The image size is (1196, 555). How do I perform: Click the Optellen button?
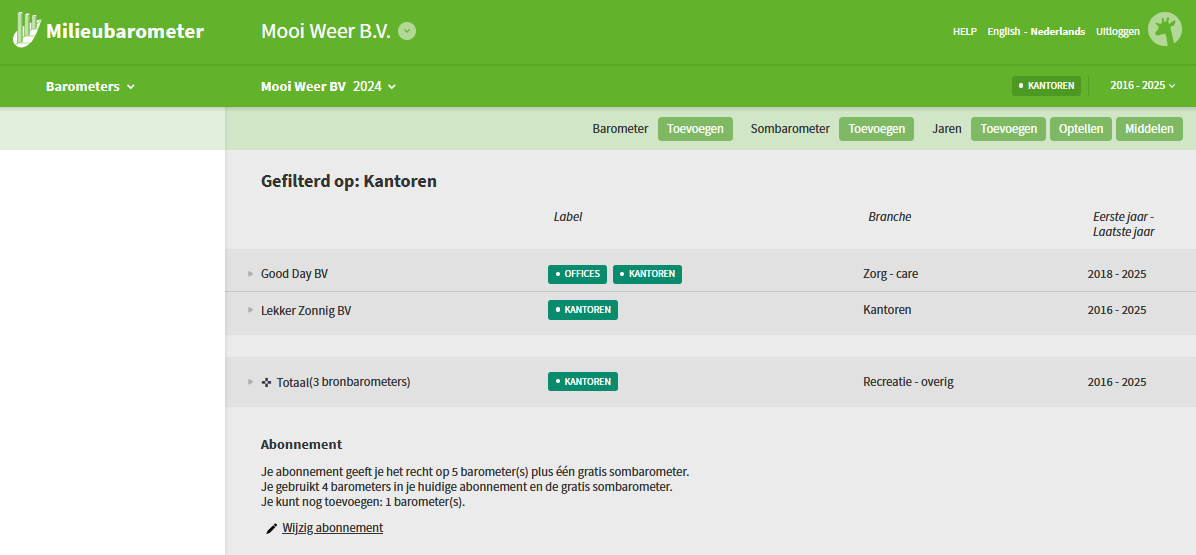click(x=1080, y=129)
